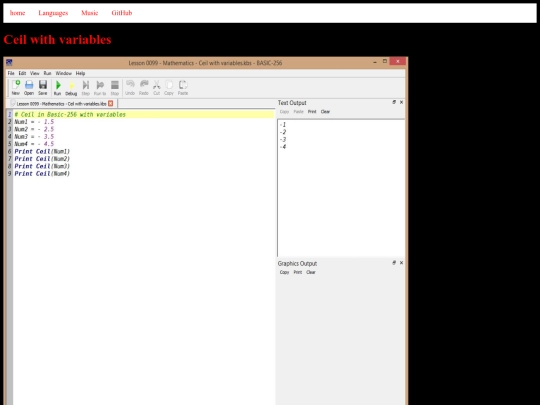Open the View menu
The width and height of the screenshot is (540, 405).
tap(35, 73)
